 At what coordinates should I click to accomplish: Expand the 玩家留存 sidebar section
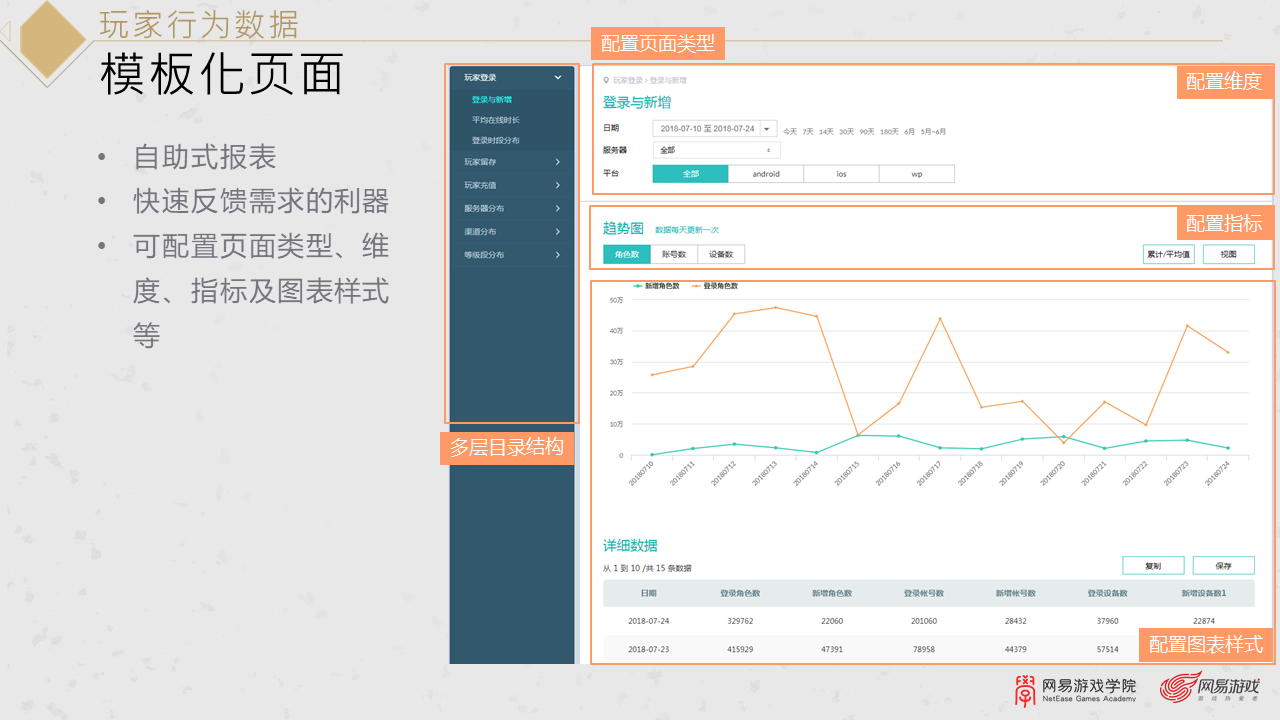coord(512,162)
